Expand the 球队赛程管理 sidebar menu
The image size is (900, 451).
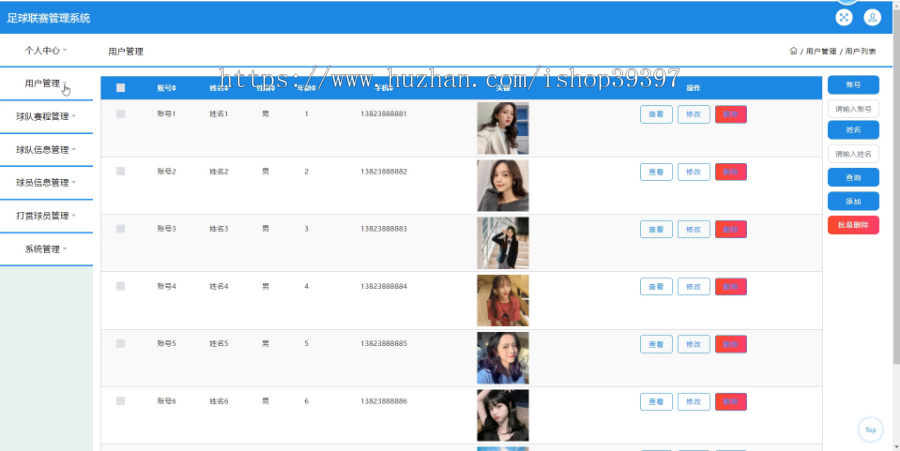(46, 116)
